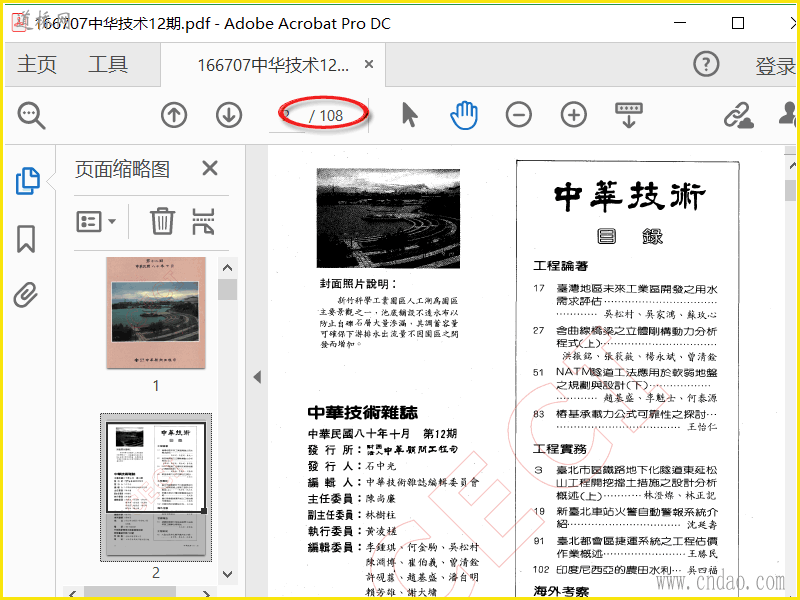800x600 pixels.
Task: Open the bookmarks panel
Action: click(x=26, y=239)
